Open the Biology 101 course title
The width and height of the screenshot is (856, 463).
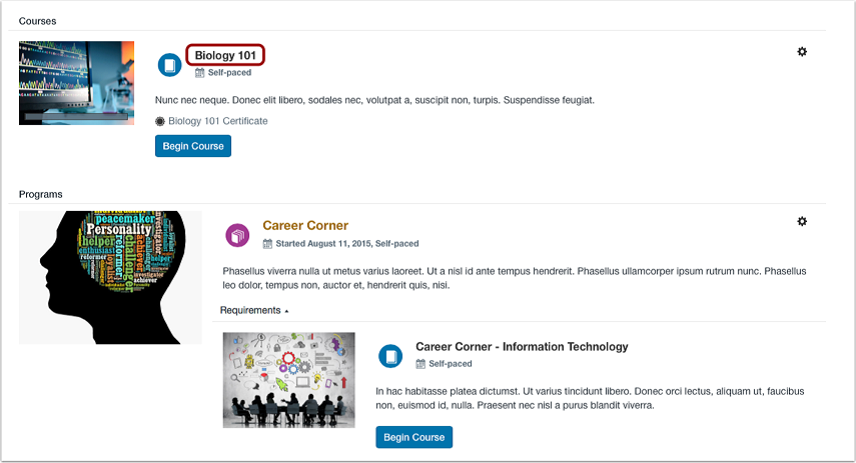[x=225, y=55]
